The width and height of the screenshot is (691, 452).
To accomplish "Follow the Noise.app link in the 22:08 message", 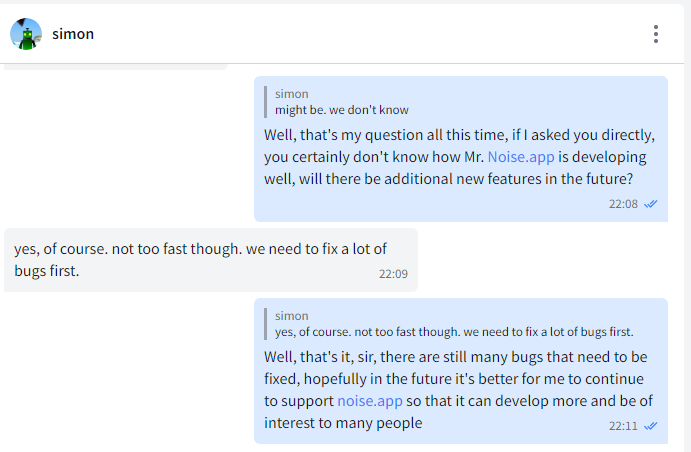I will tap(521, 157).
